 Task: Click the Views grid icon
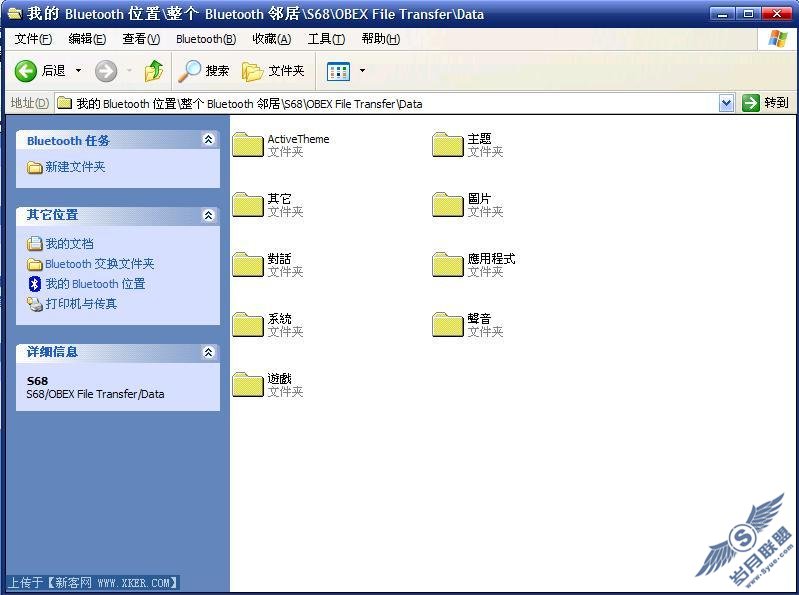click(338, 71)
